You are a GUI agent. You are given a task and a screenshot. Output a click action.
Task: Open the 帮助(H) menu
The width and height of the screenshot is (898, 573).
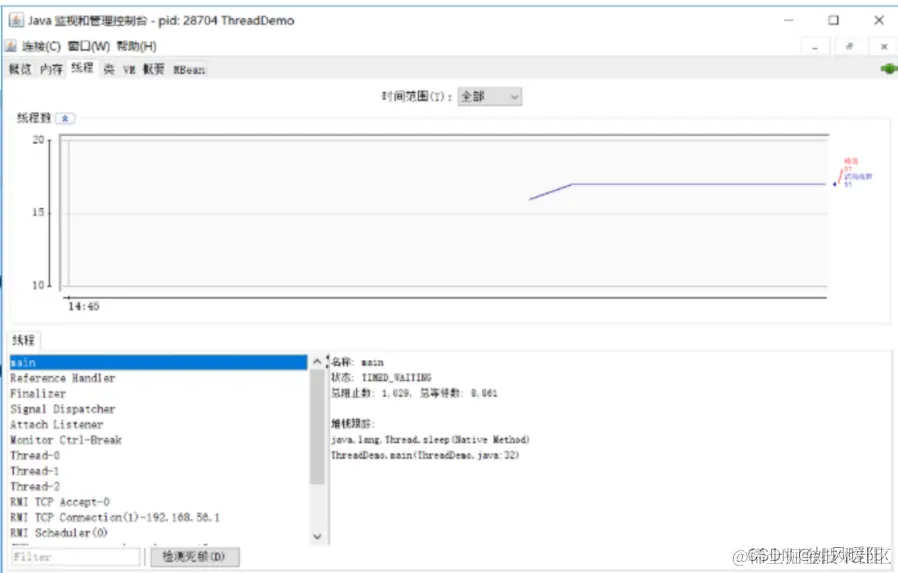(x=136, y=46)
